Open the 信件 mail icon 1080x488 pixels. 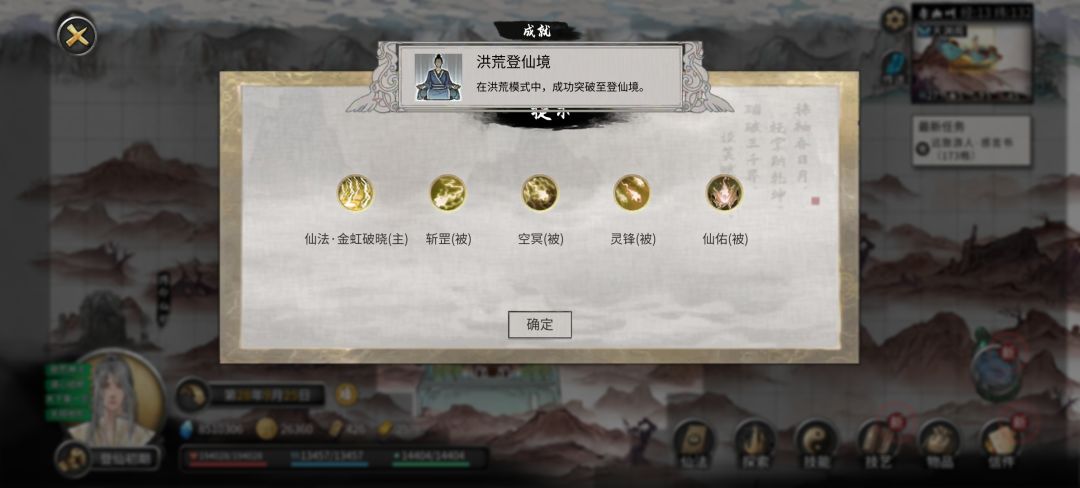1001,445
